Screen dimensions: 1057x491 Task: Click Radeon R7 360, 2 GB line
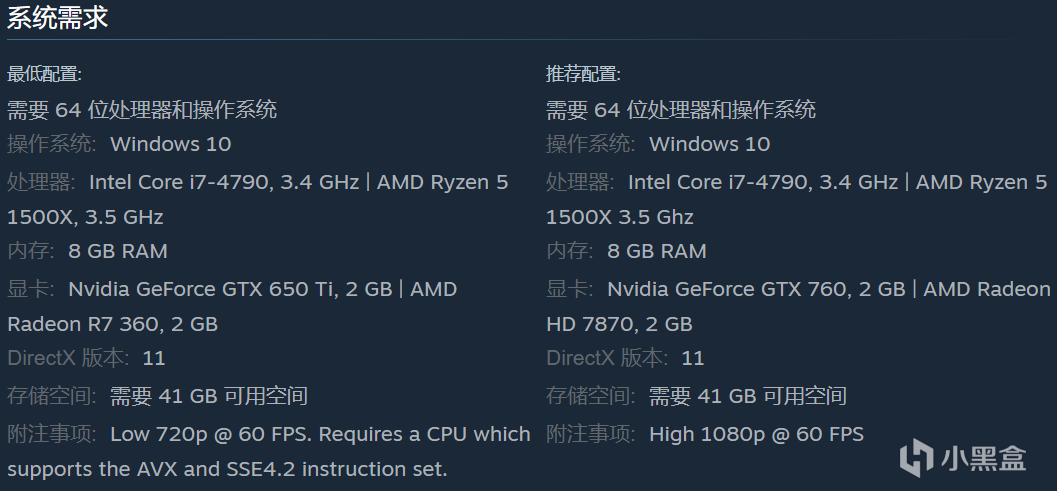(x=112, y=324)
